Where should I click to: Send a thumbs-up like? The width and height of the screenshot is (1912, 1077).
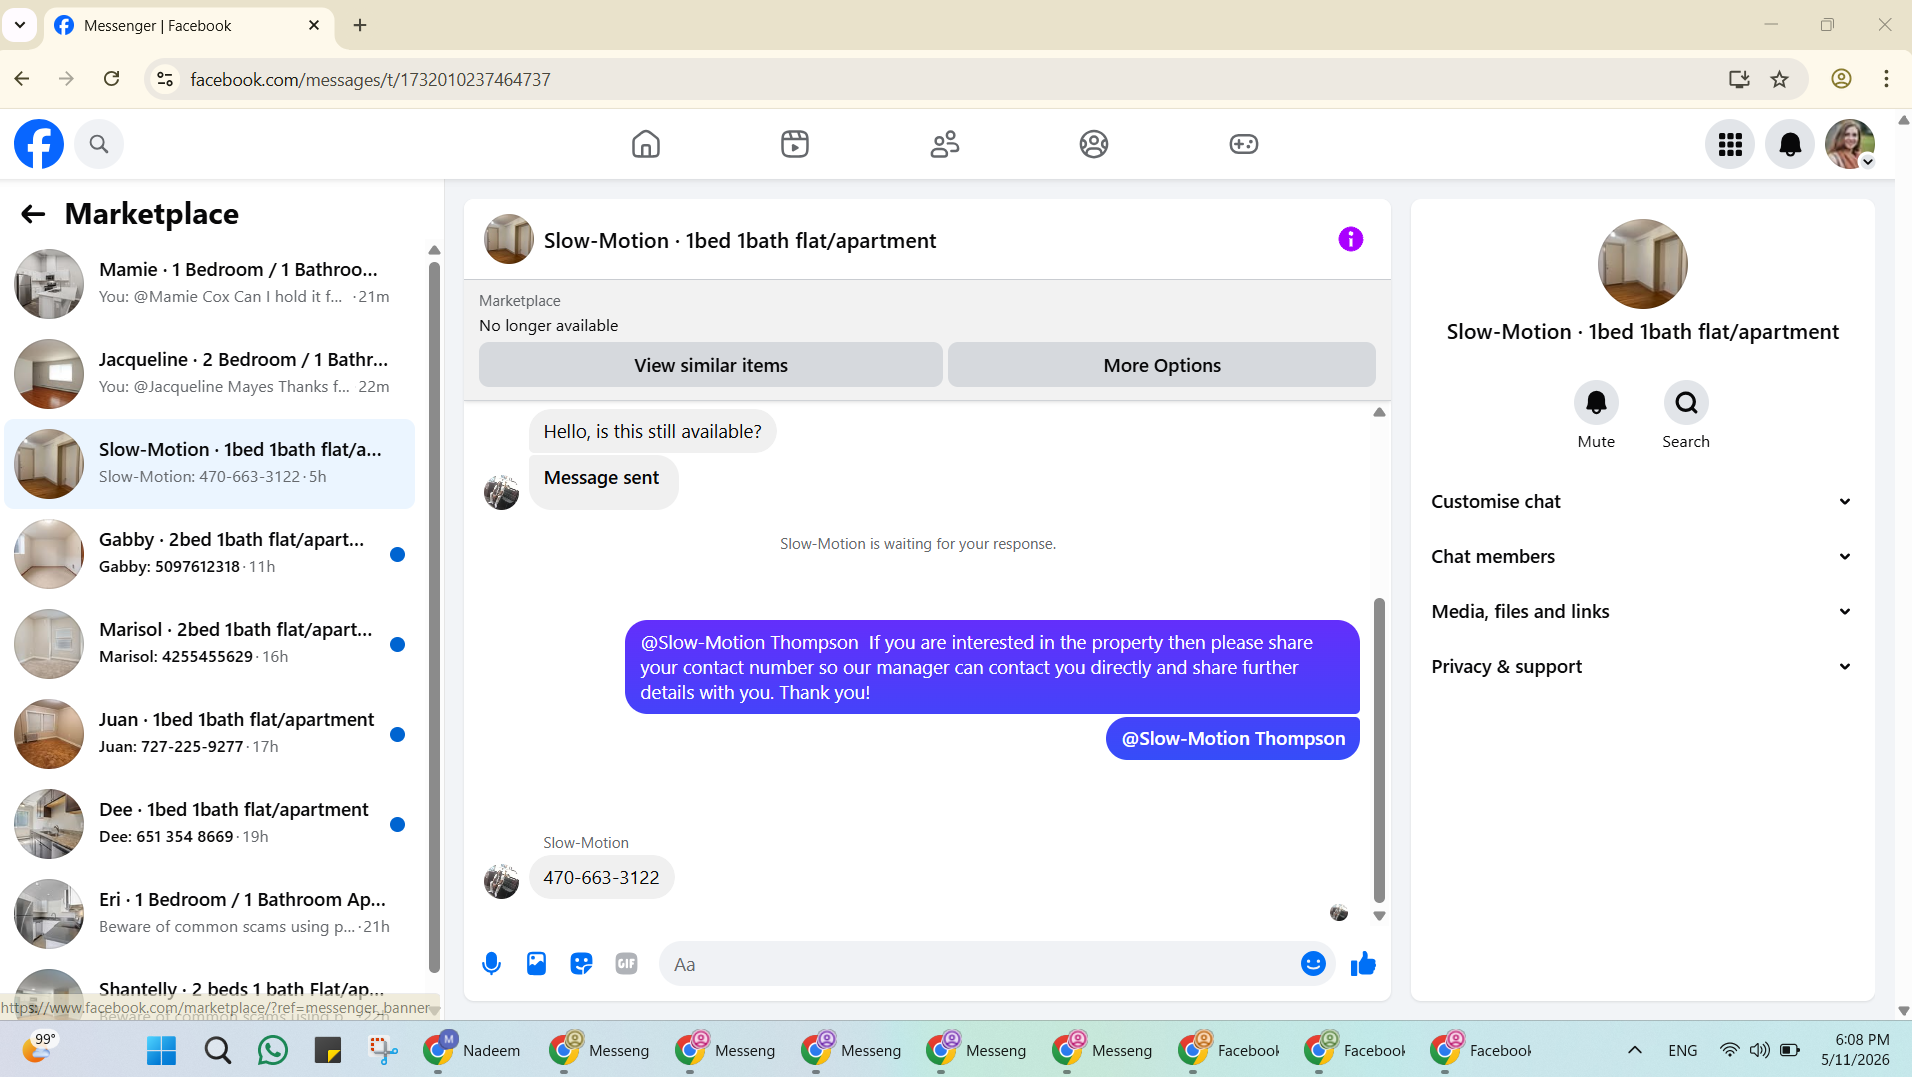(1364, 964)
